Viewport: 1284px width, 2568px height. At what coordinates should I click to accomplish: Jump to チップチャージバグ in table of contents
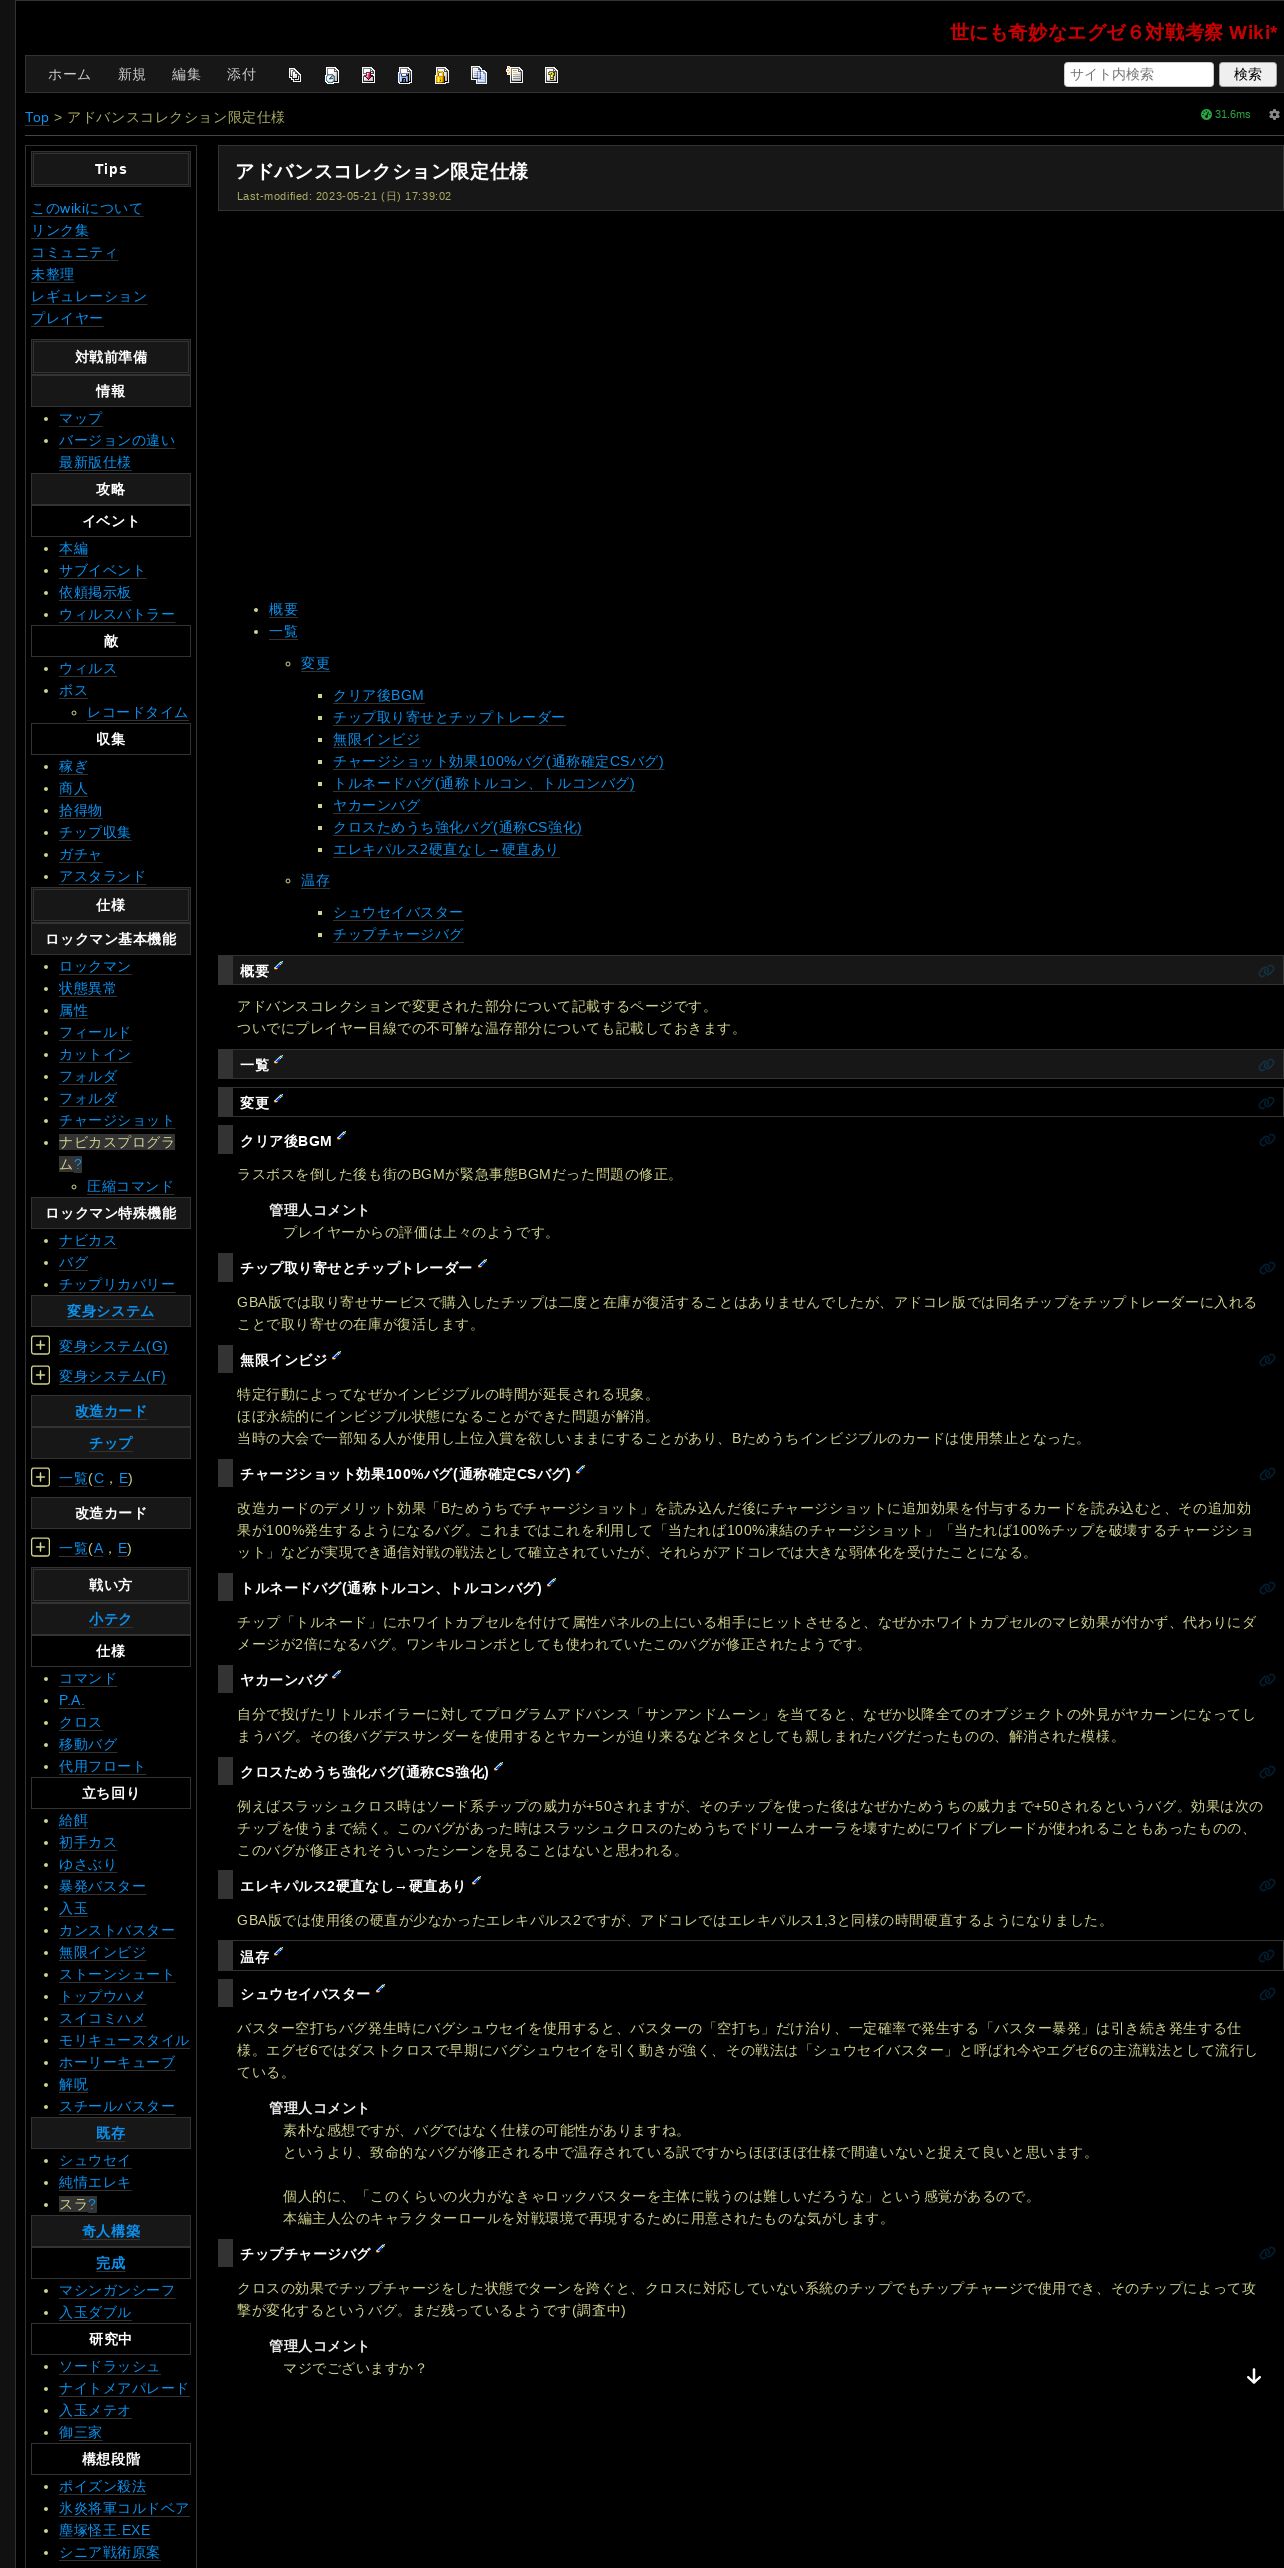coord(398,935)
